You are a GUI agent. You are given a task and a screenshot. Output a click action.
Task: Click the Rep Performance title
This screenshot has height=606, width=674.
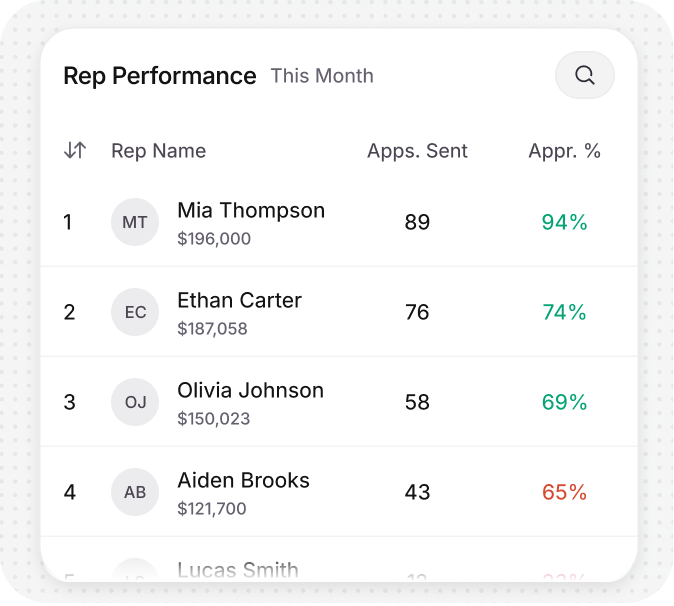click(160, 76)
